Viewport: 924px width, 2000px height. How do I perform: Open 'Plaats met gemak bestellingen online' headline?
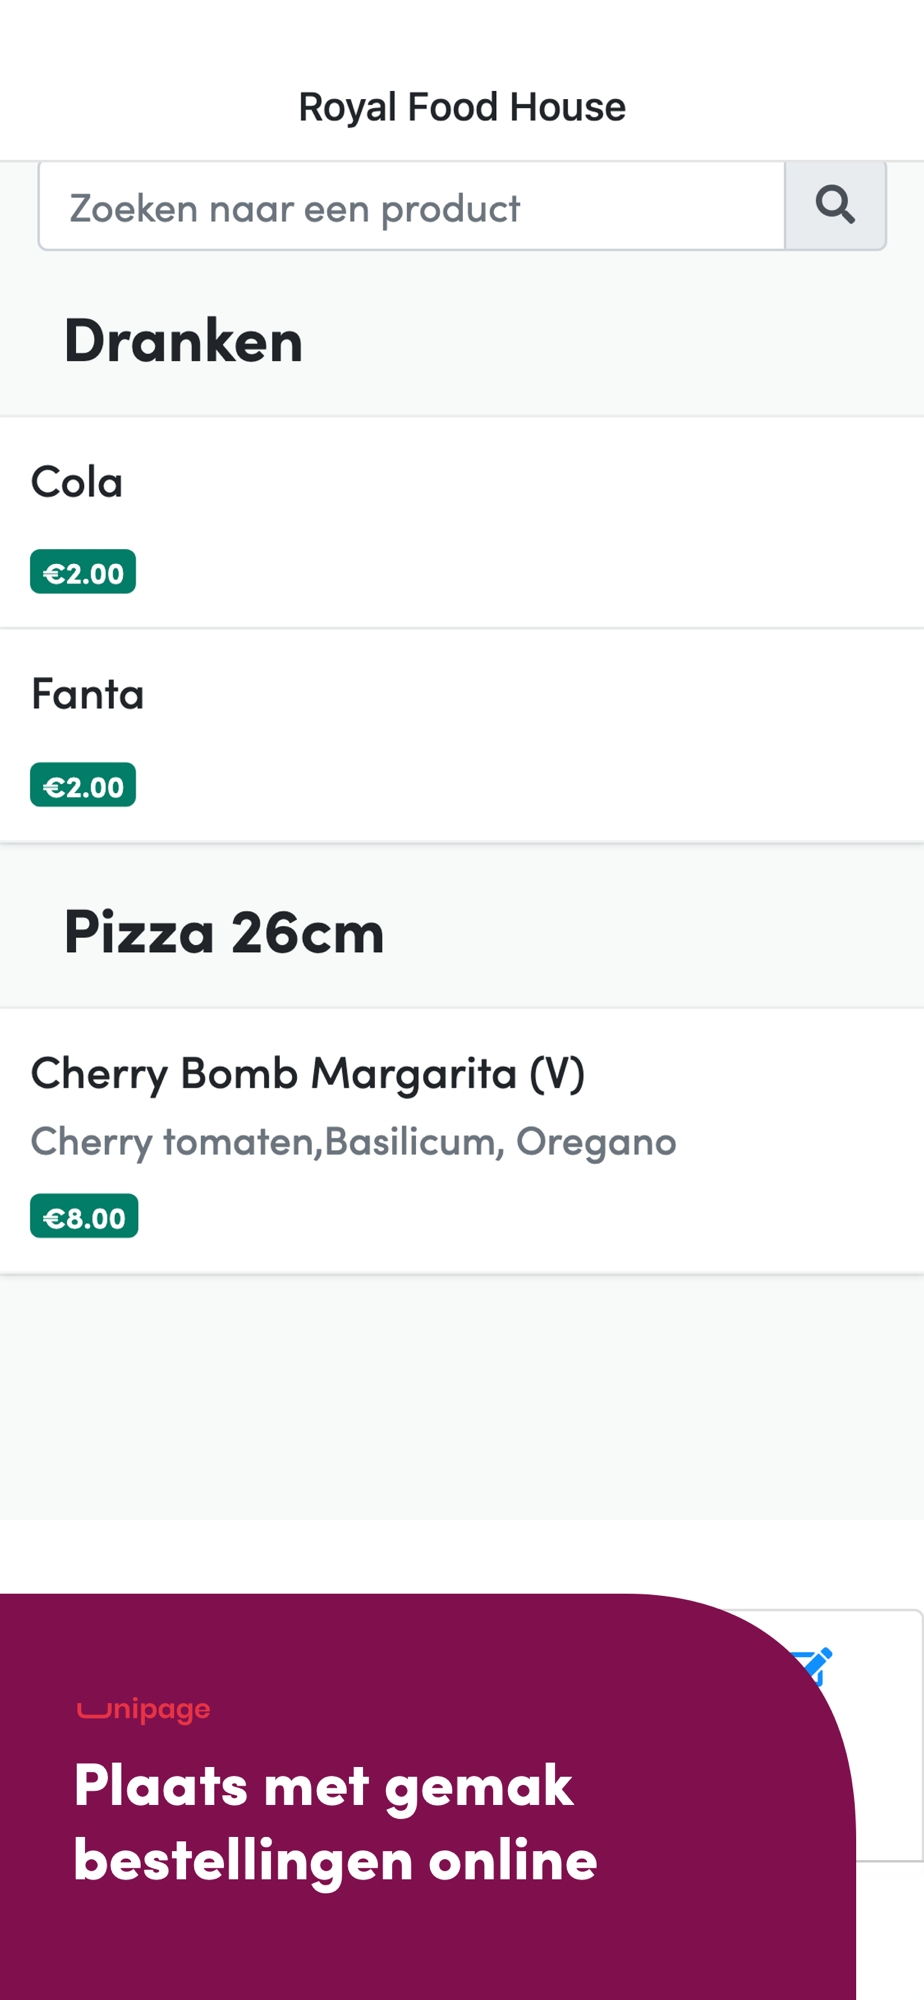(x=335, y=1822)
